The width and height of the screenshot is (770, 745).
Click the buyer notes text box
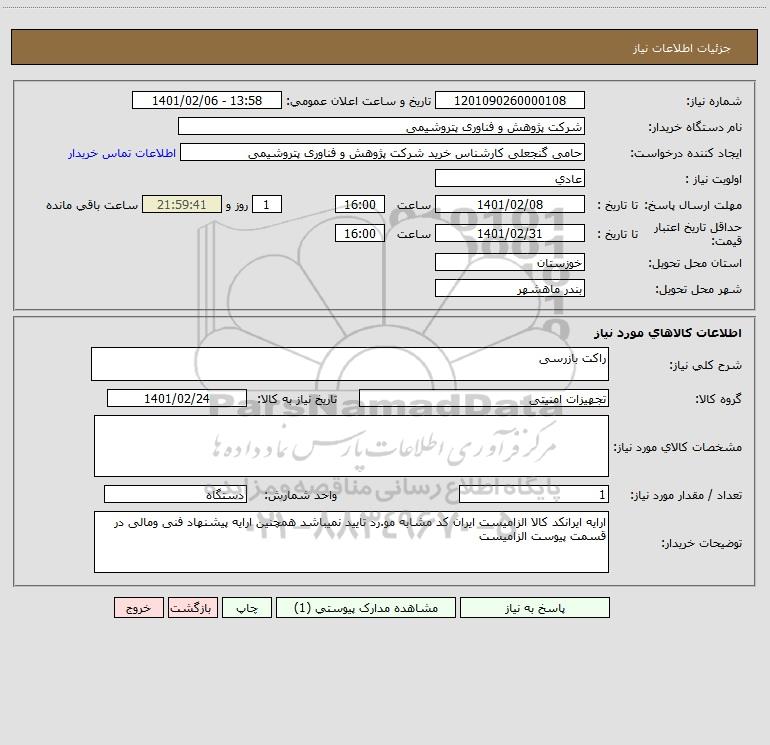tap(351, 542)
